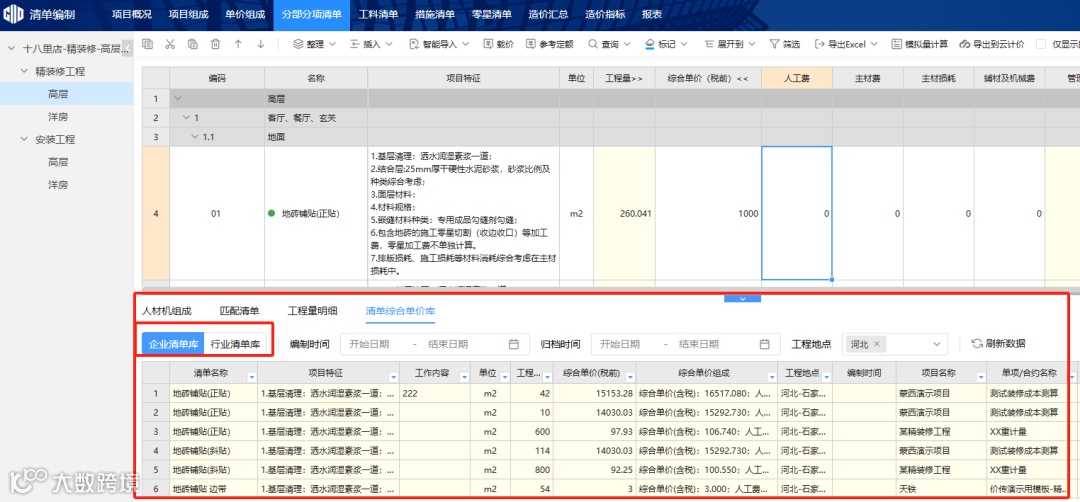The height and width of the screenshot is (502, 1080).
Task: Click the trash delete icon
Action: [216, 44]
